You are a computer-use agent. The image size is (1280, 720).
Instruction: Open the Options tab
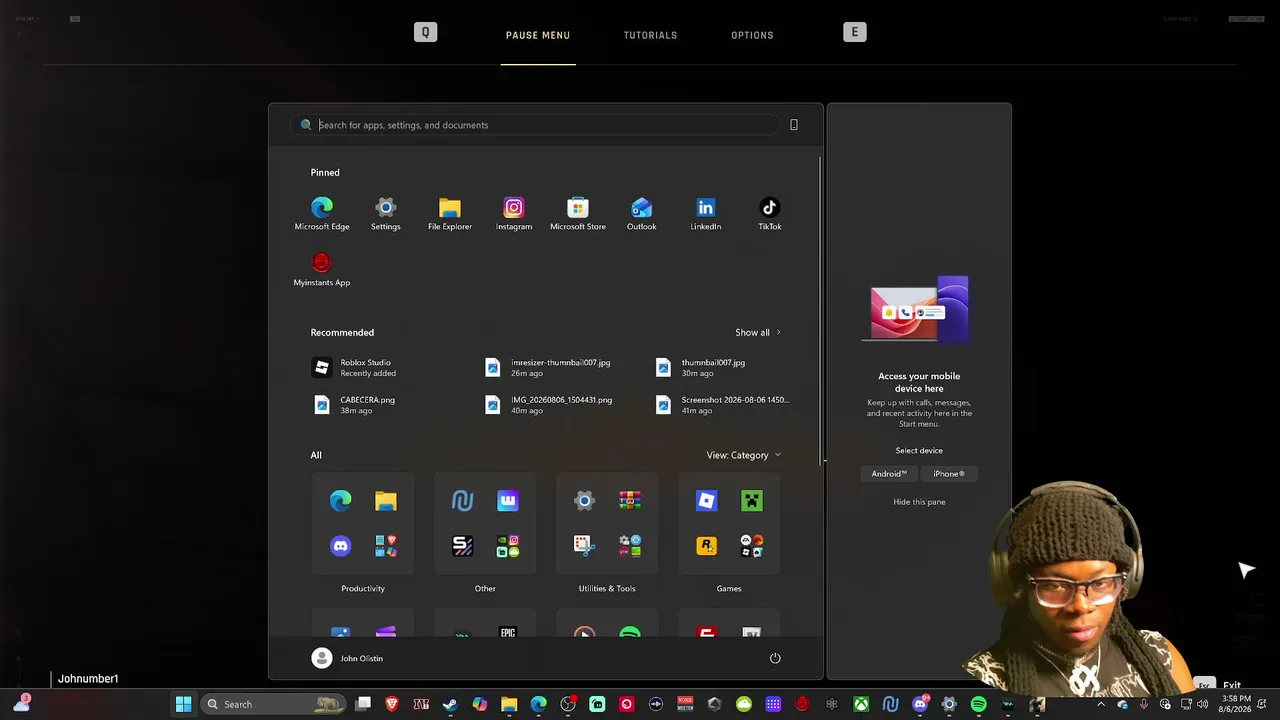click(753, 35)
